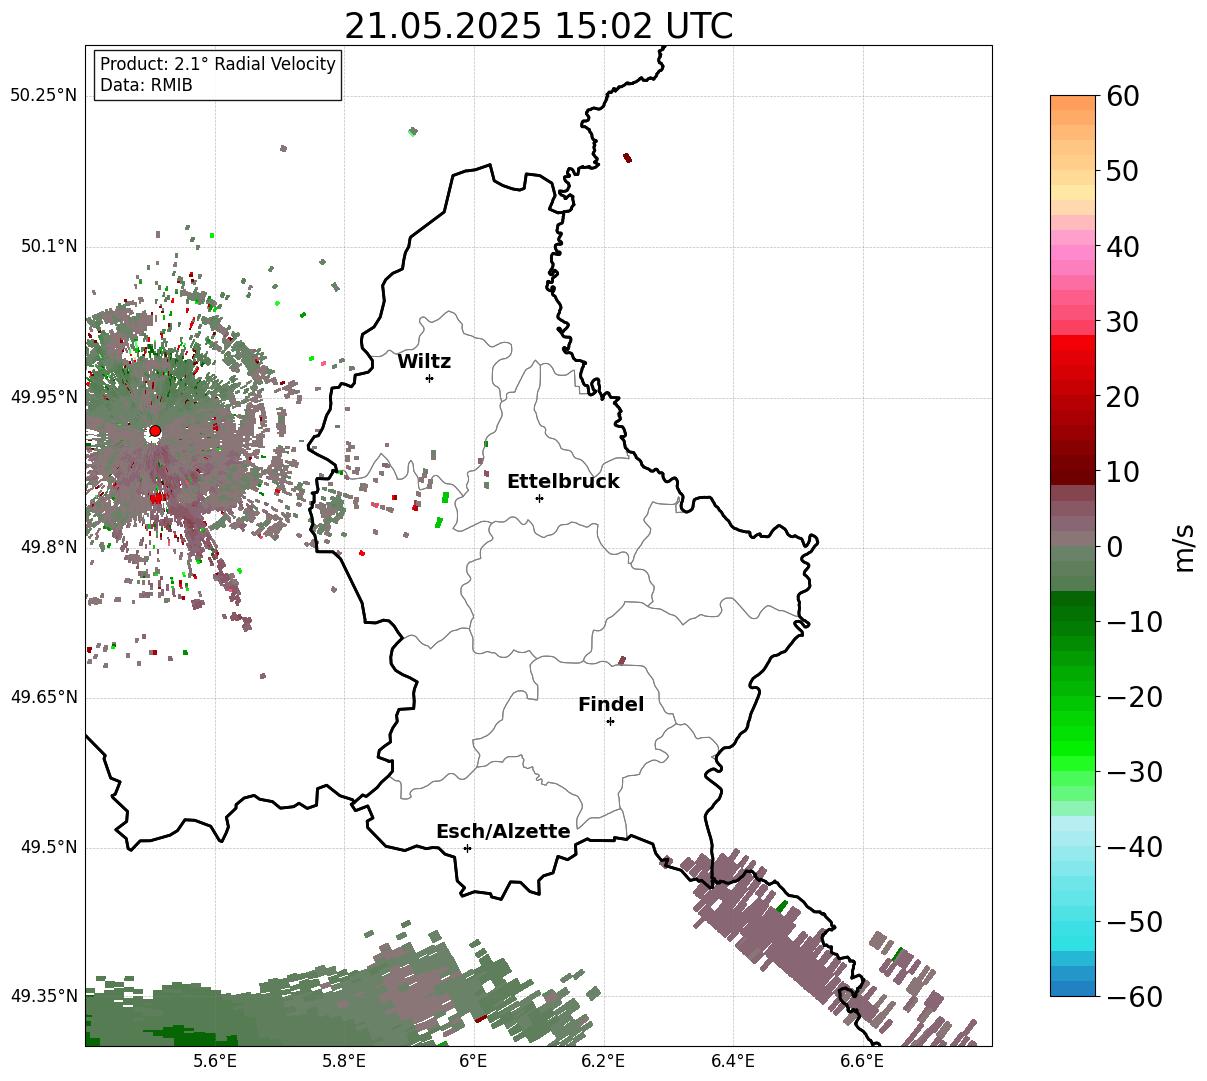1207x1081 pixels.
Task: Click the Data: RMIB text
Action: (146, 85)
